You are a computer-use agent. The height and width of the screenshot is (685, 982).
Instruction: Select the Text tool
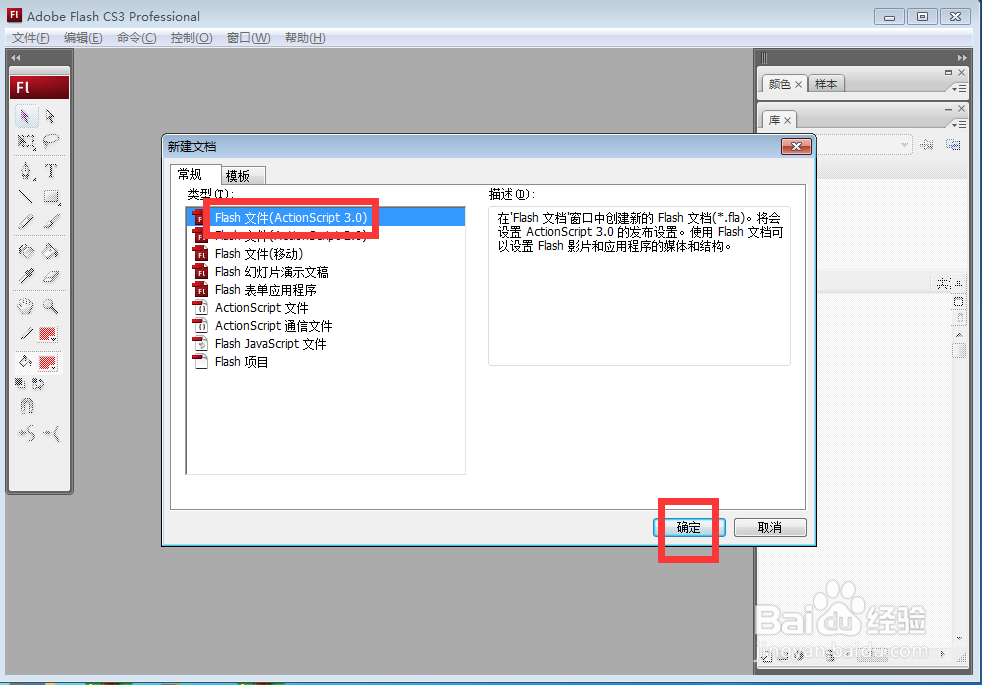(x=51, y=170)
